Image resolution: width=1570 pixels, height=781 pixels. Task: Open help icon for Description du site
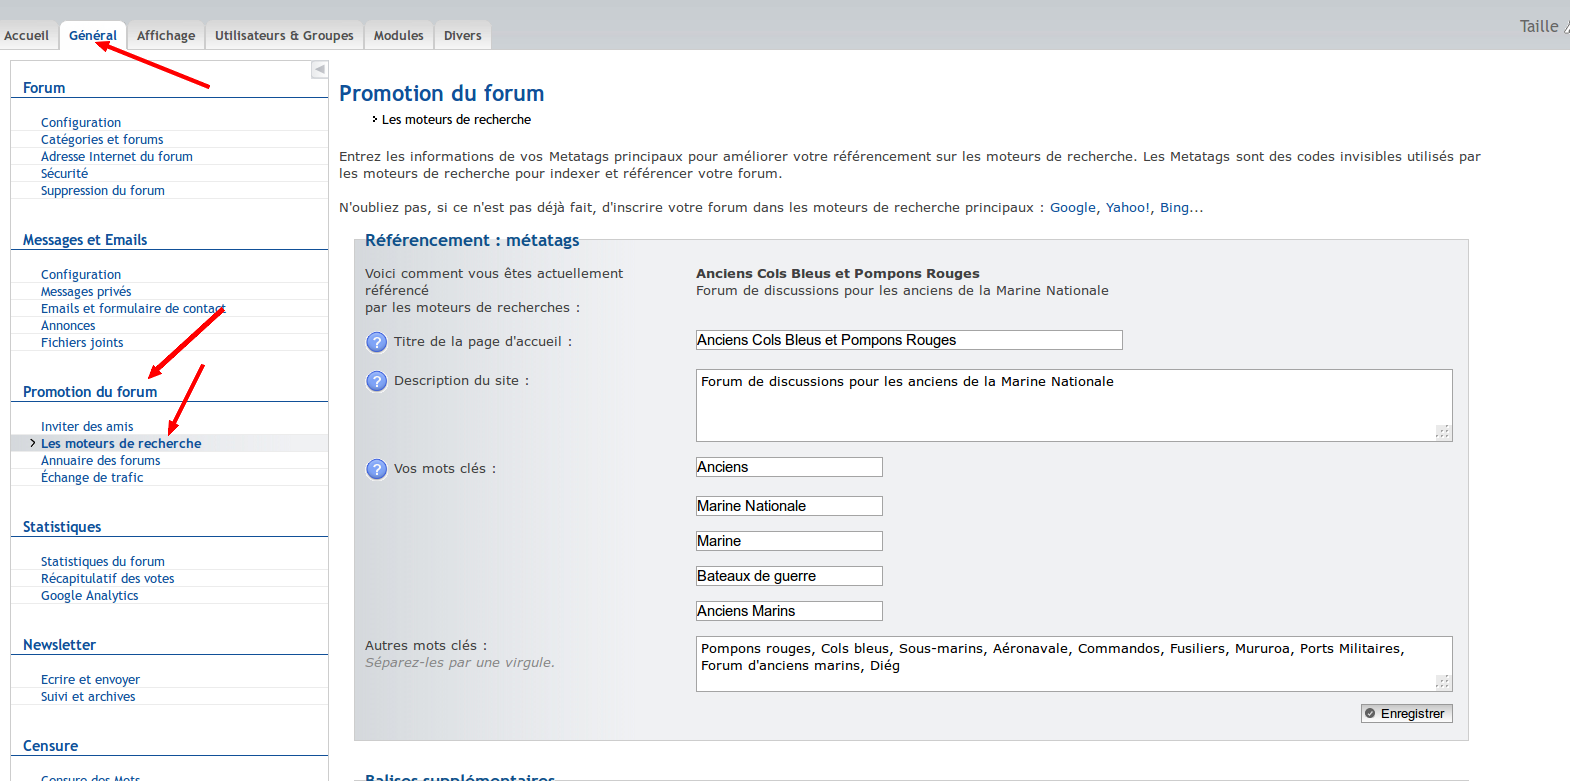click(x=376, y=381)
